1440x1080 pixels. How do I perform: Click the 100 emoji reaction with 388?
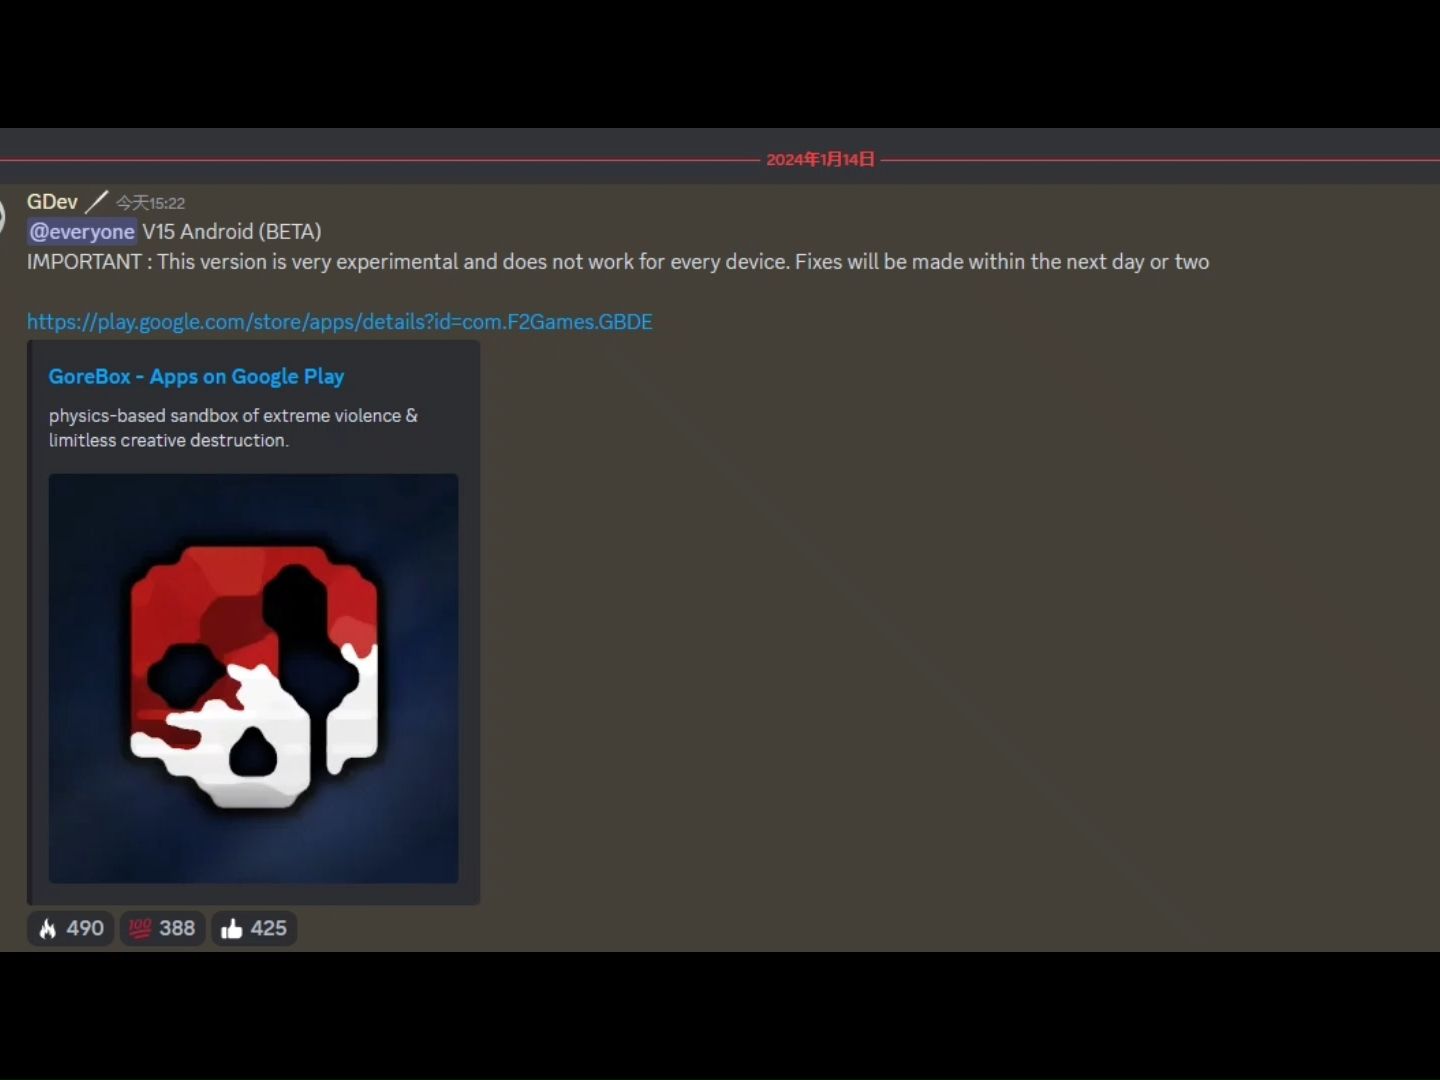pos(162,928)
